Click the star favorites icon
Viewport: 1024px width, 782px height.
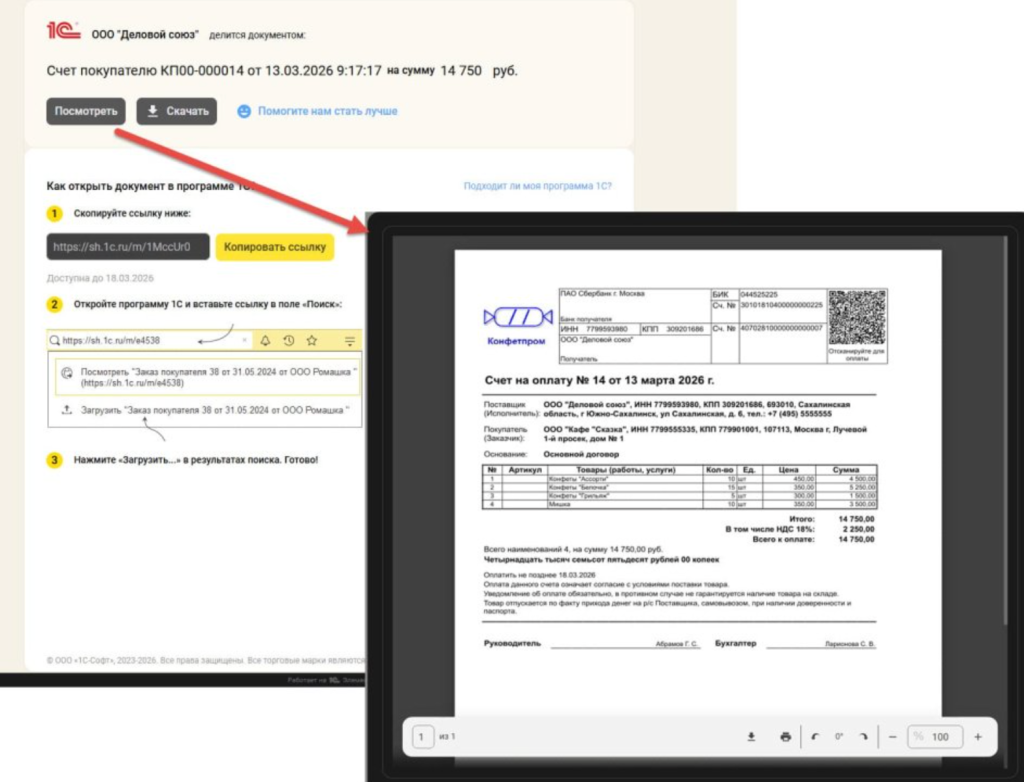pos(312,340)
